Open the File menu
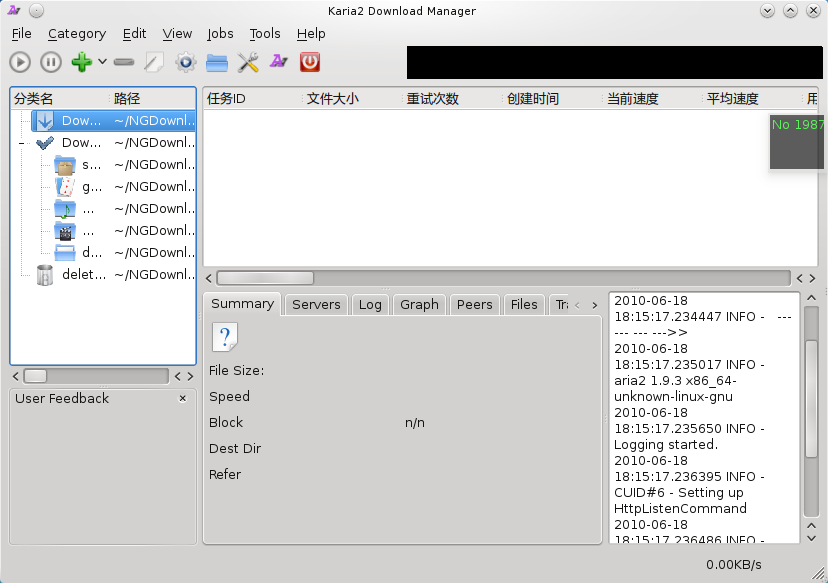The image size is (828, 583). click(x=22, y=34)
